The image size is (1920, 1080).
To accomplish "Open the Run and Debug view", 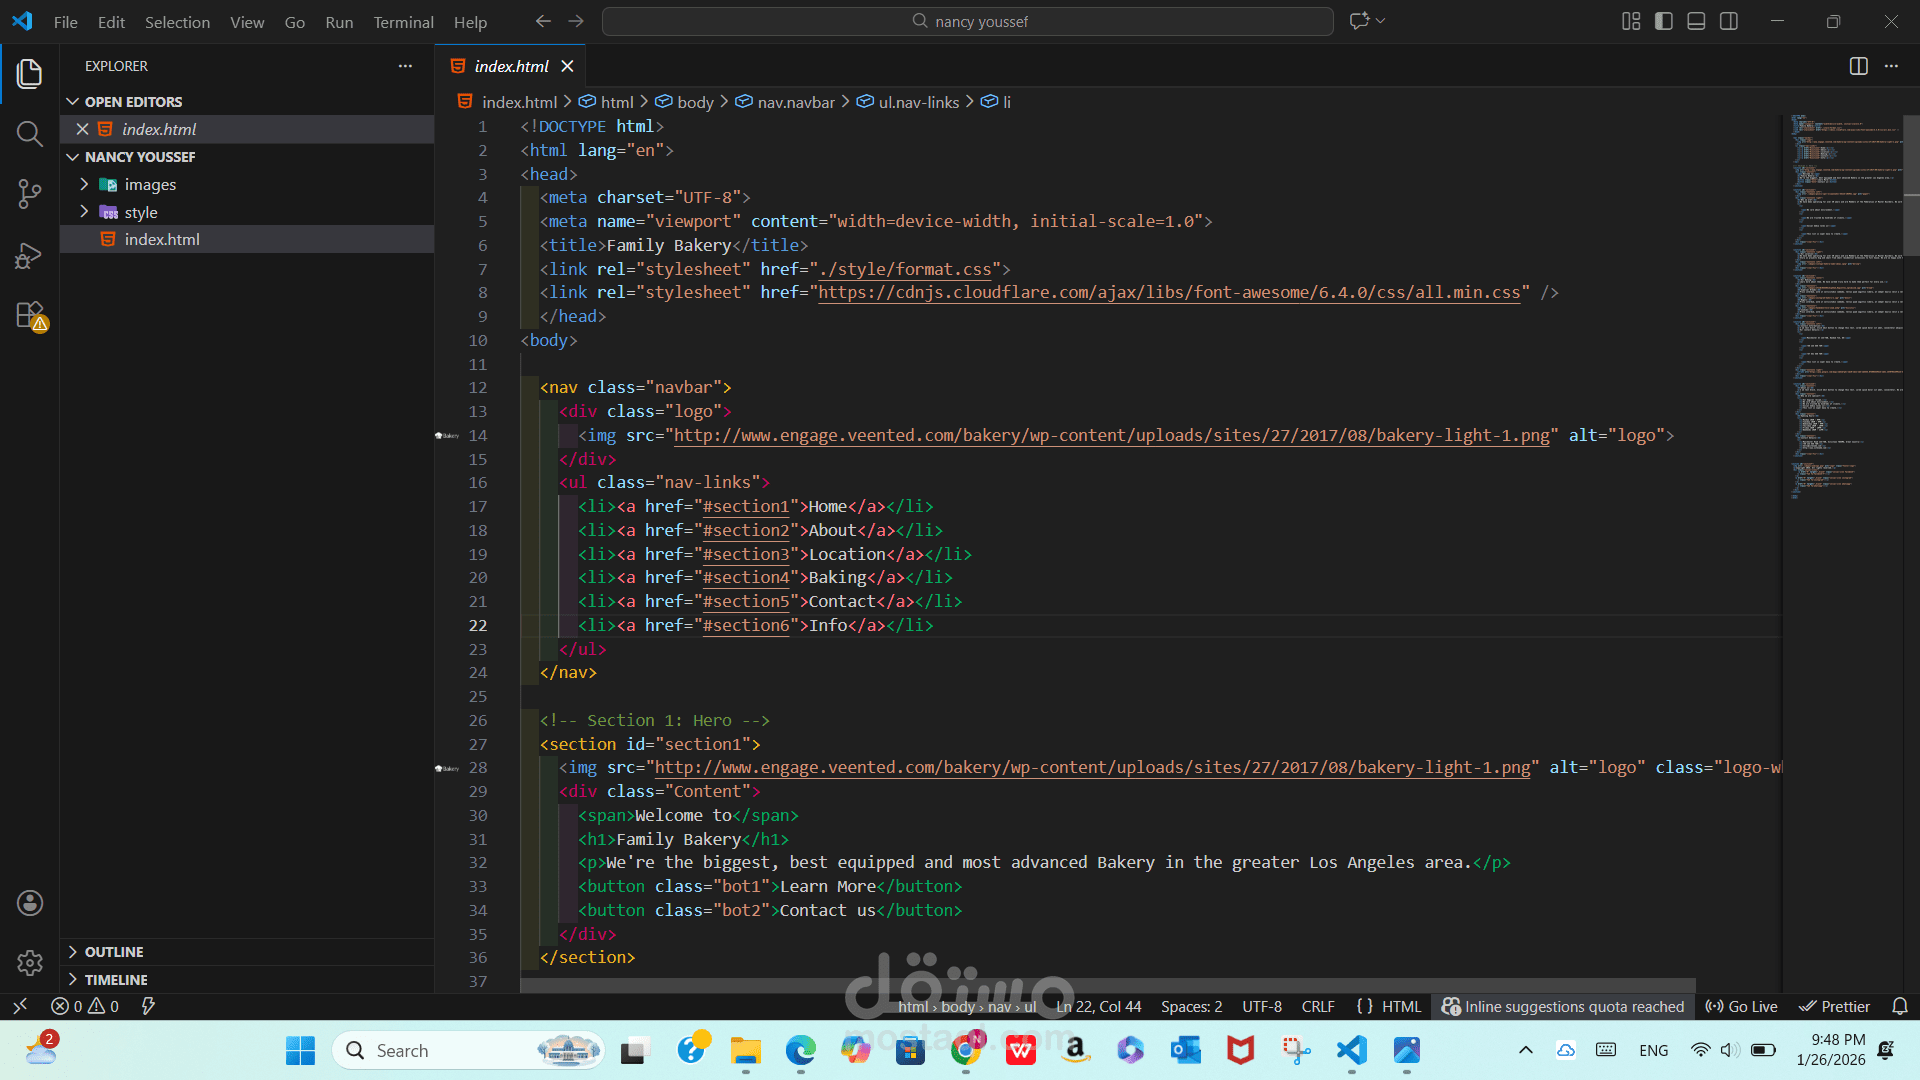I will (29, 256).
